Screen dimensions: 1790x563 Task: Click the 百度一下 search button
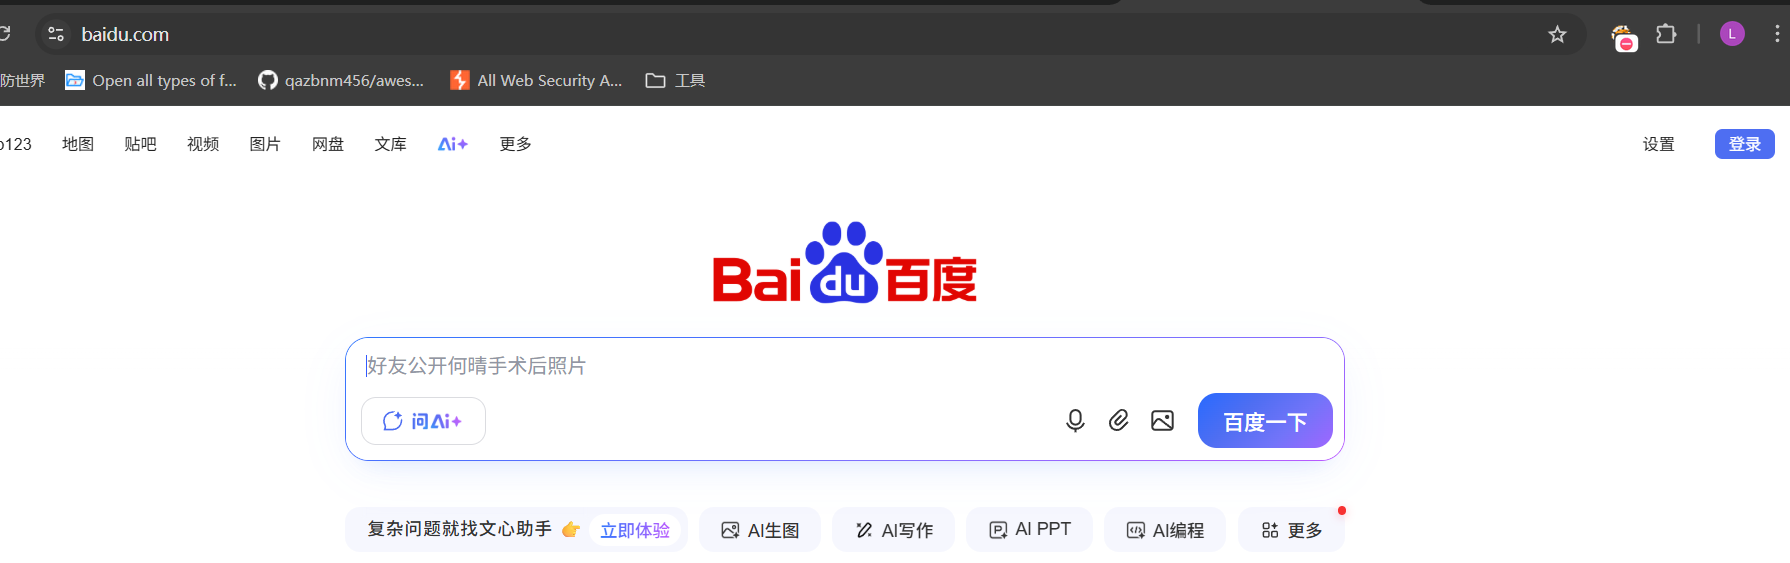[x=1265, y=421]
